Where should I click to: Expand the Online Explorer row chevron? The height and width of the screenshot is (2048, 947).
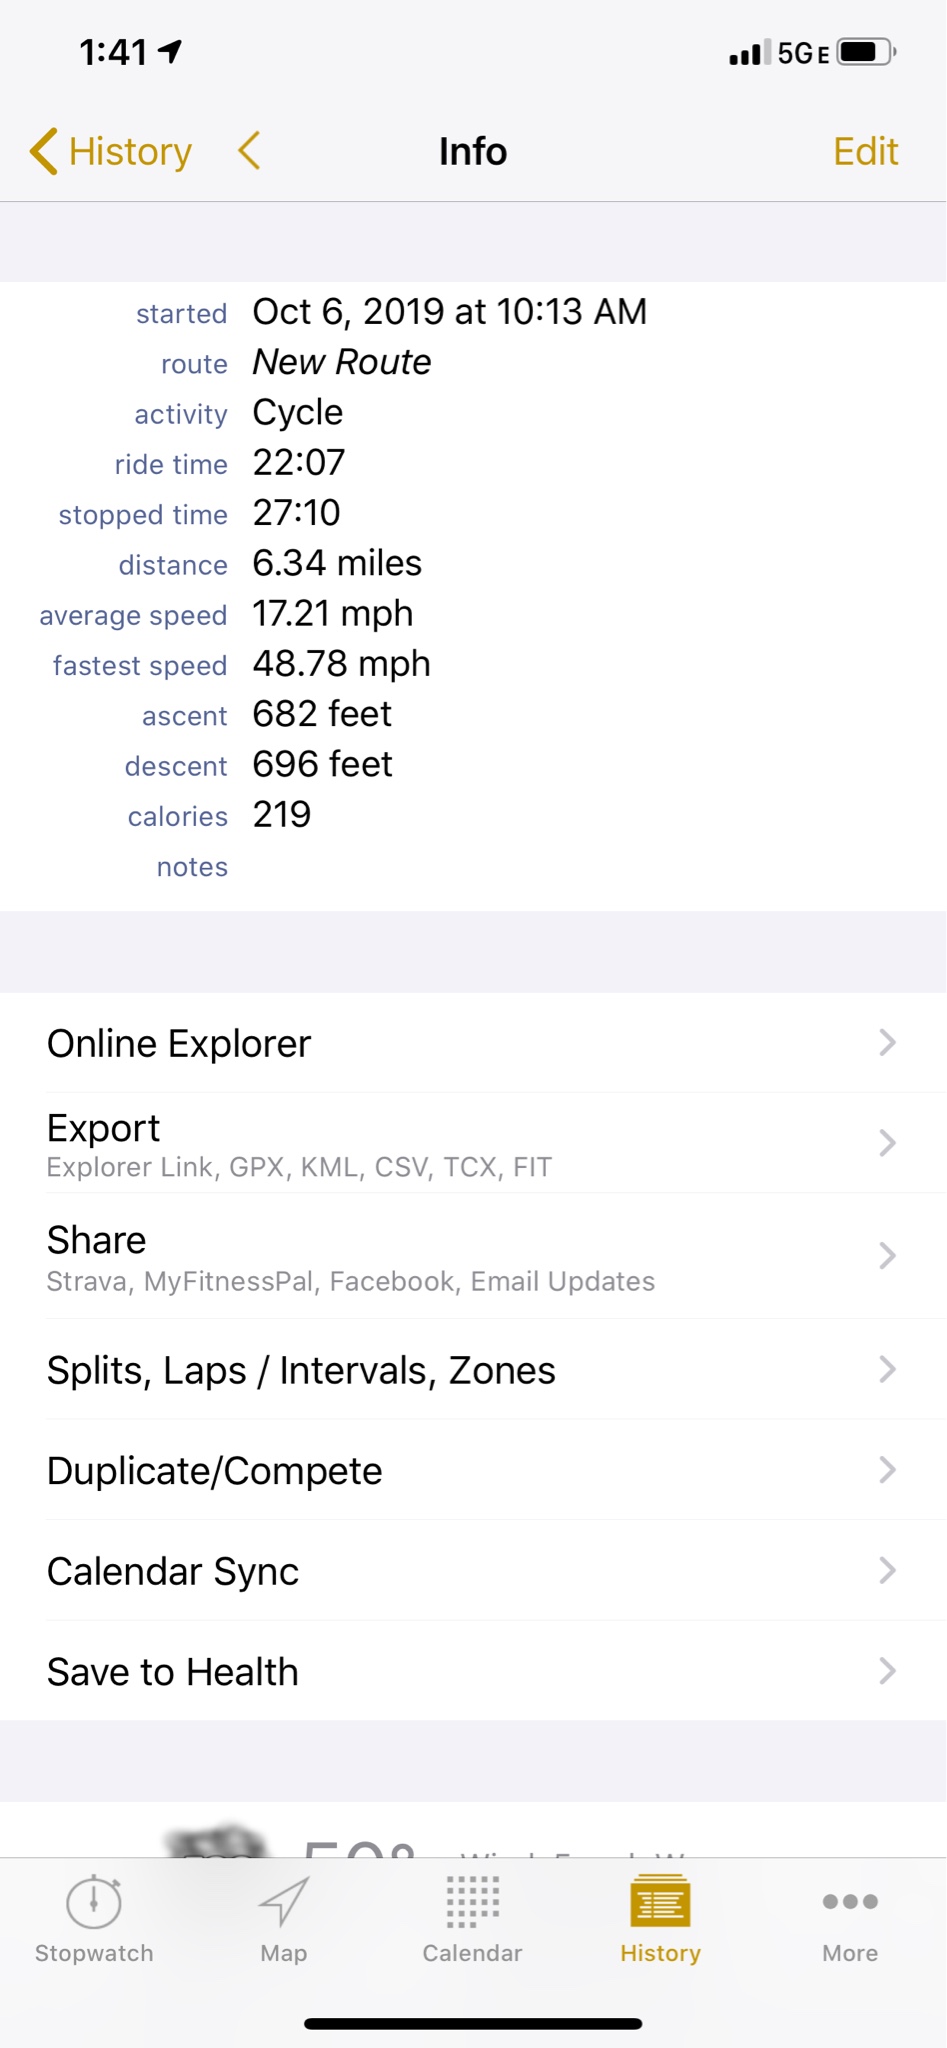(x=887, y=1042)
